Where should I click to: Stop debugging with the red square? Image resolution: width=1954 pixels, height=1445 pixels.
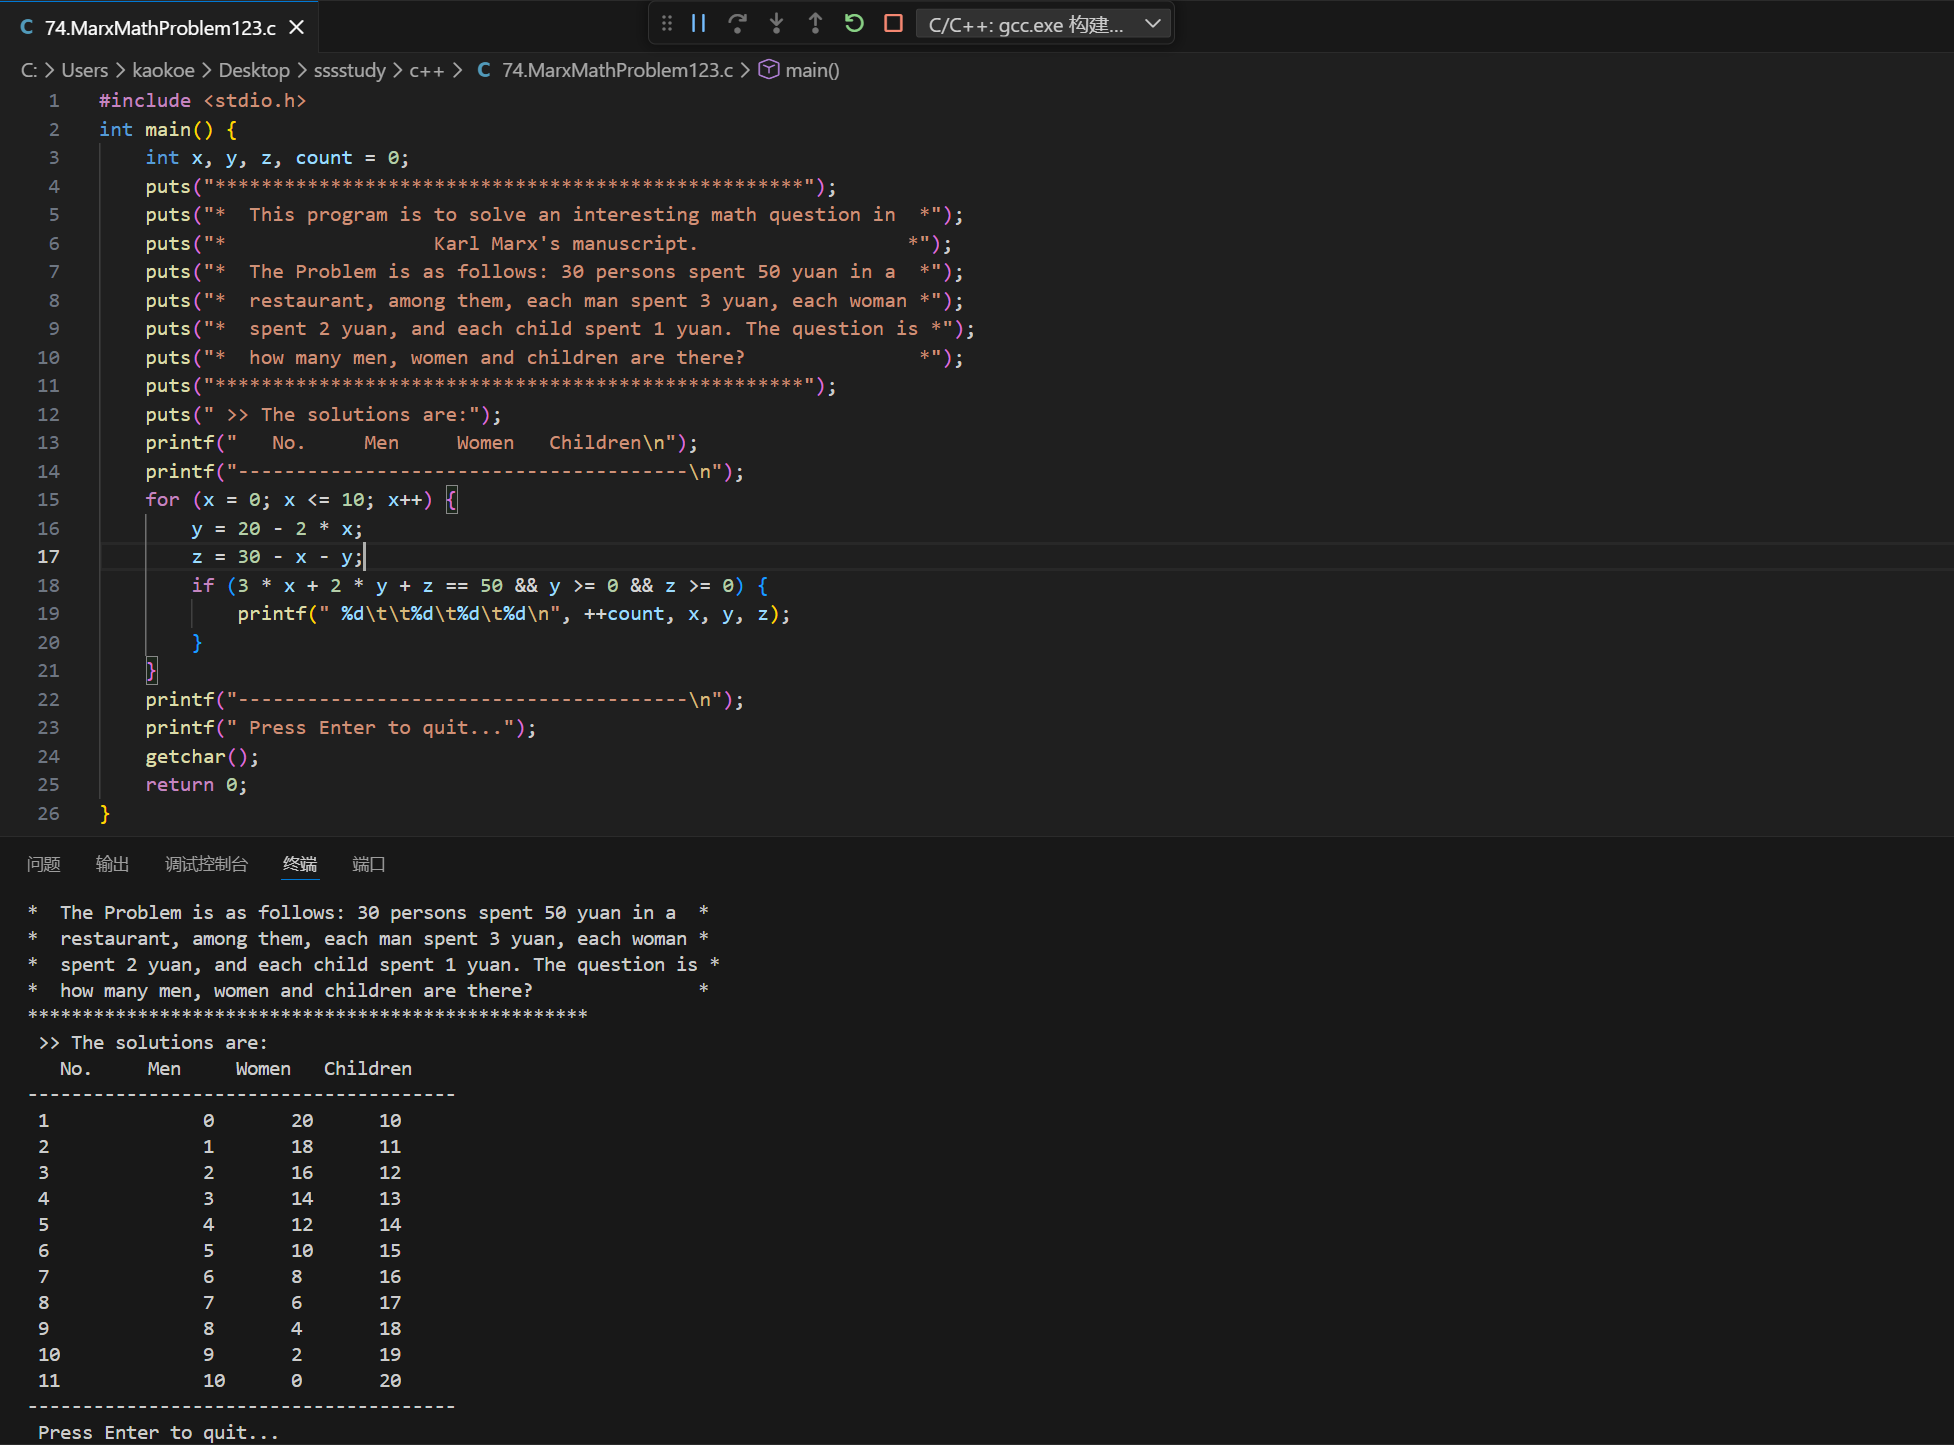pyautogui.click(x=893, y=24)
